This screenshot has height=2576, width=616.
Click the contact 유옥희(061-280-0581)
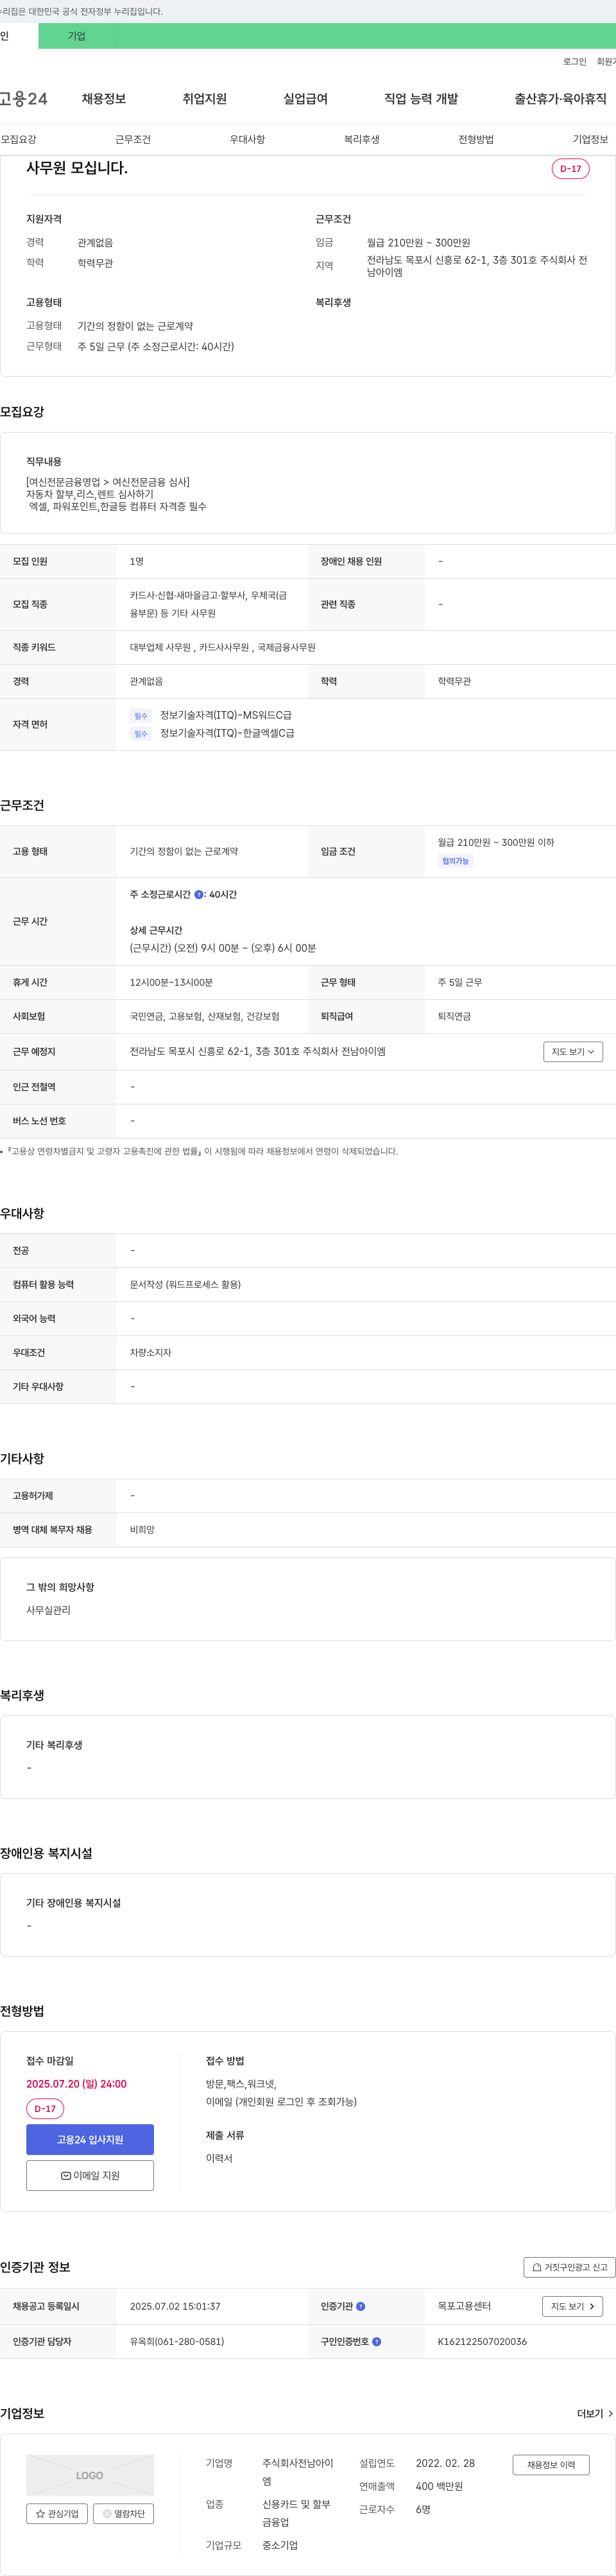pyautogui.click(x=177, y=2341)
